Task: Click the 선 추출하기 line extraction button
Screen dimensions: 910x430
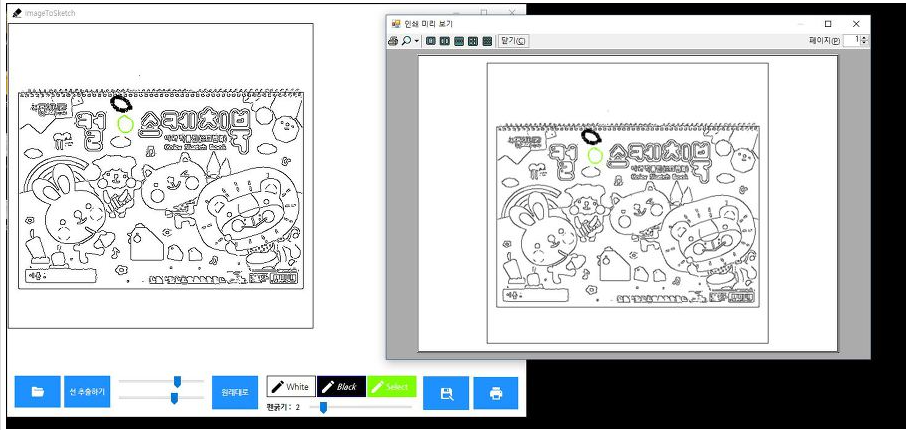Action: click(87, 392)
